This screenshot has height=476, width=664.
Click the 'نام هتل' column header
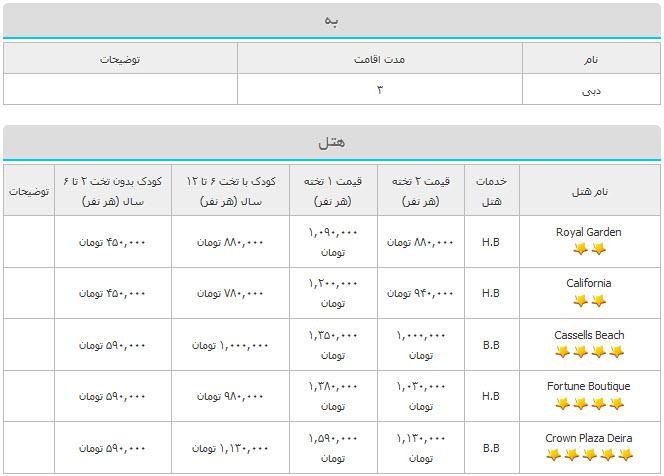coord(589,191)
